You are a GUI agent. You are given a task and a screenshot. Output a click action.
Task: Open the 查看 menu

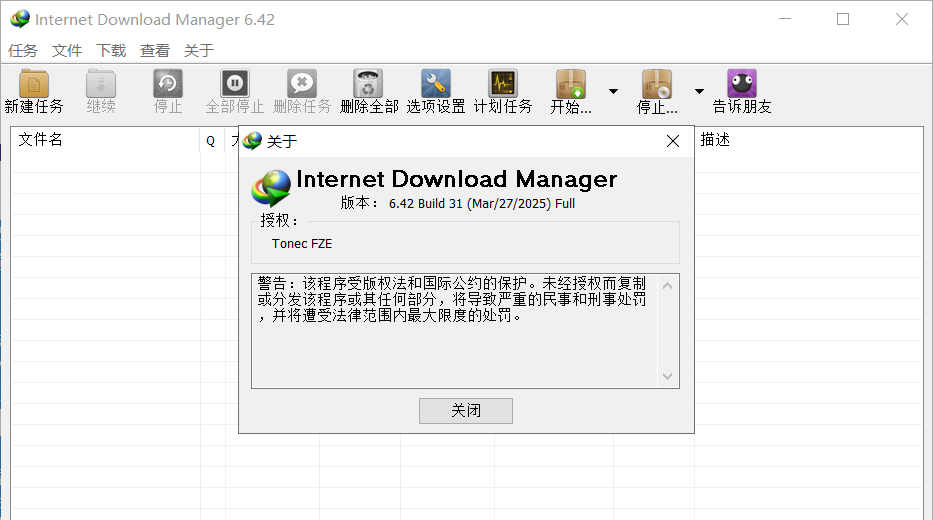coord(155,51)
